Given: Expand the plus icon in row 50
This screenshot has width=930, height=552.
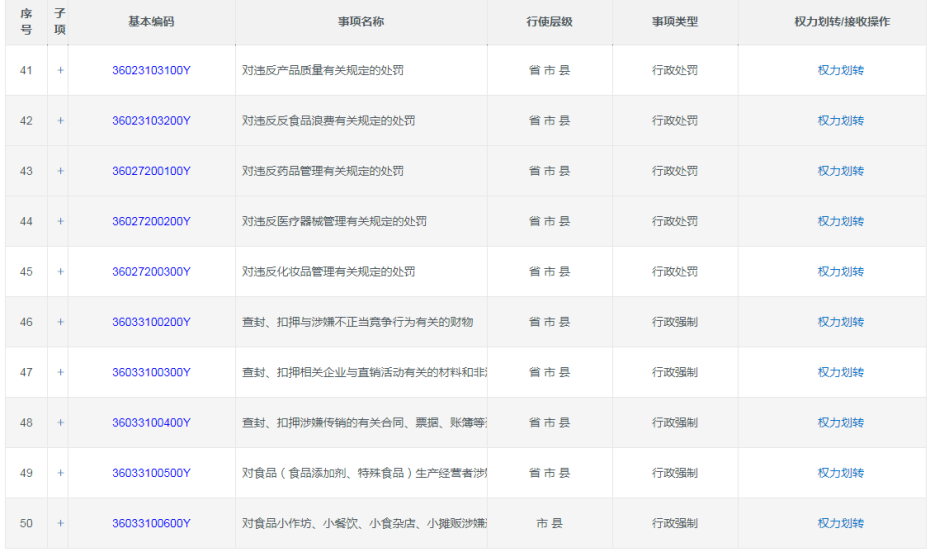Looking at the screenshot, I should tap(60, 523).
